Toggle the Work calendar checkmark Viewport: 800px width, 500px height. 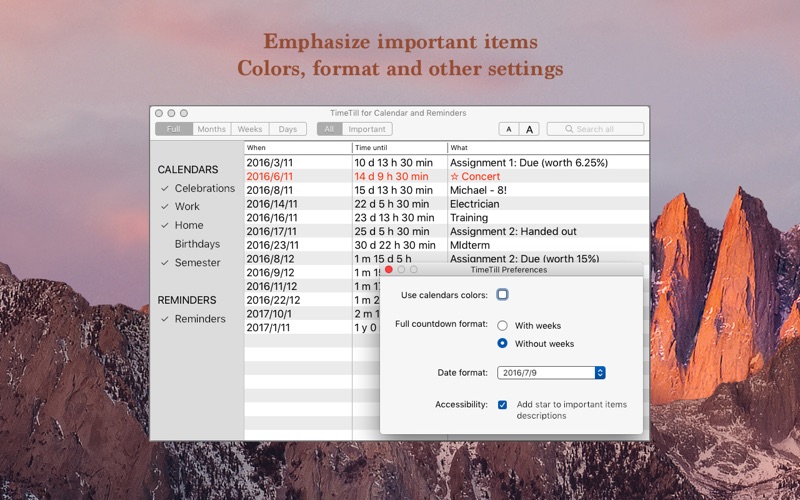[x=165, y=207]
